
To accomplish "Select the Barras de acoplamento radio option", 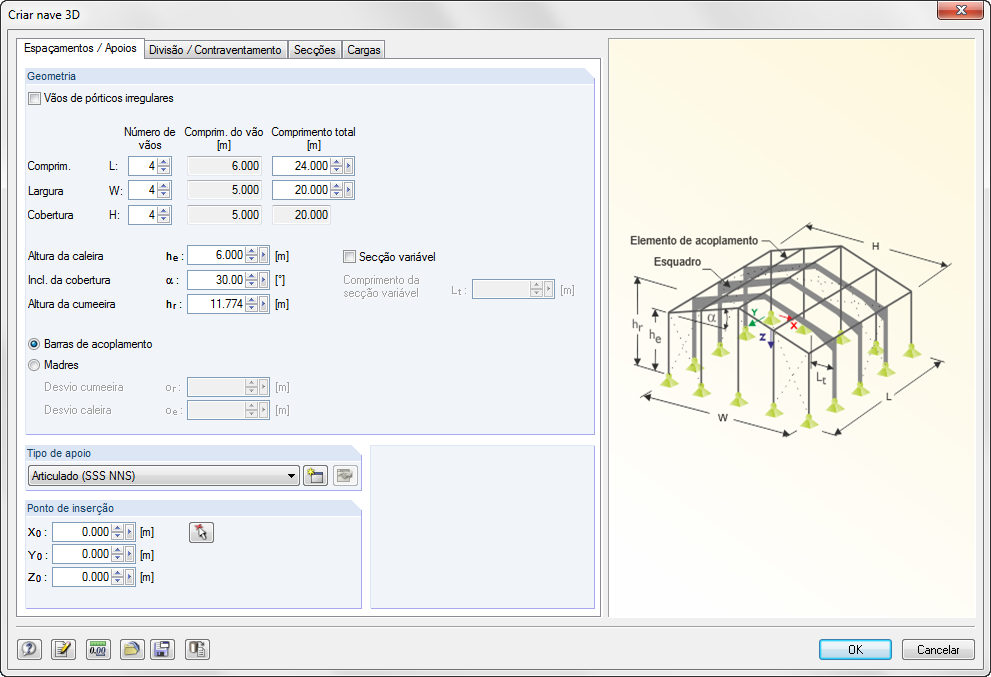I will pos(34,344).
